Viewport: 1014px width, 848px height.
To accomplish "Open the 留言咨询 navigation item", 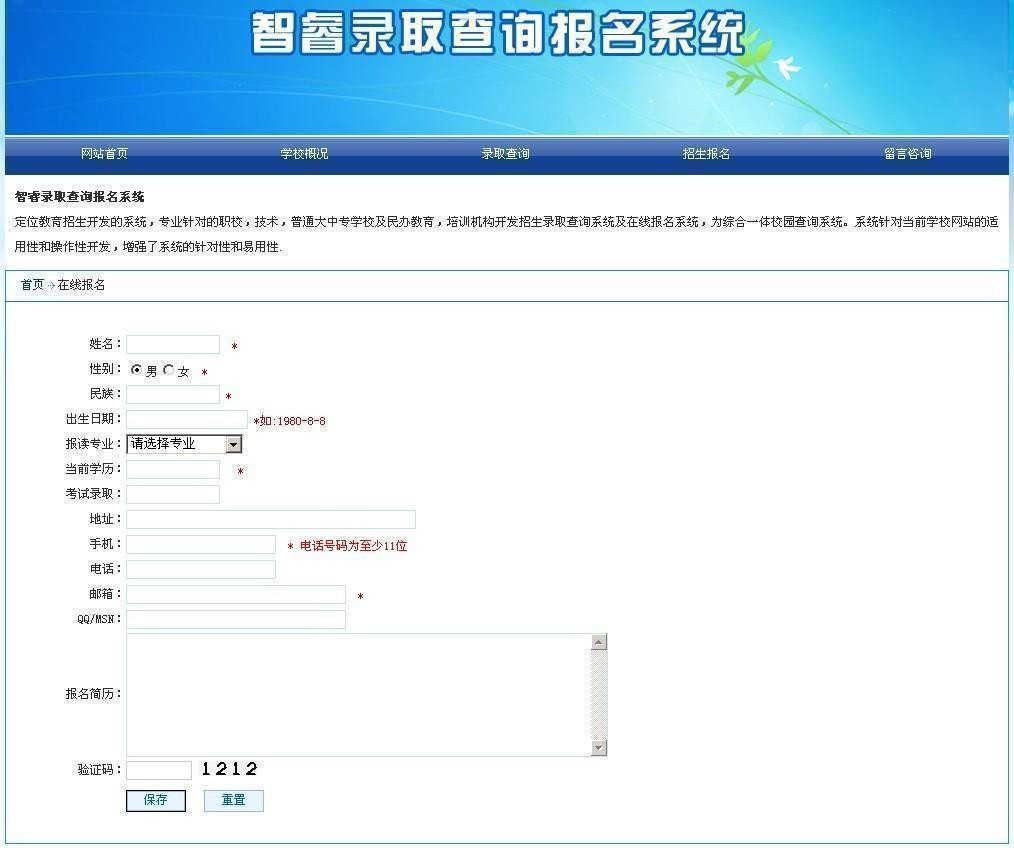I will (x=907, y=154).
